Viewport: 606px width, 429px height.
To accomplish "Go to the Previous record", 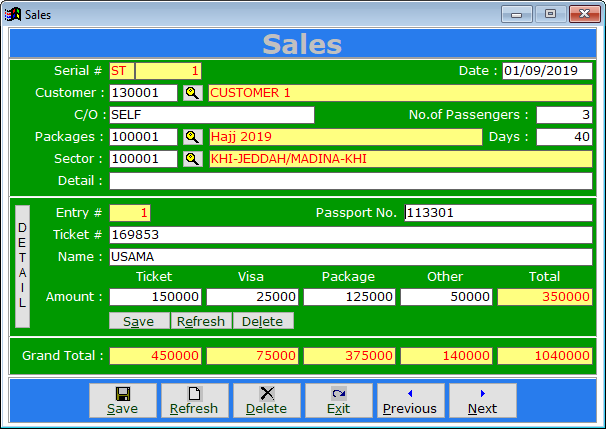I will pos(411,400).
